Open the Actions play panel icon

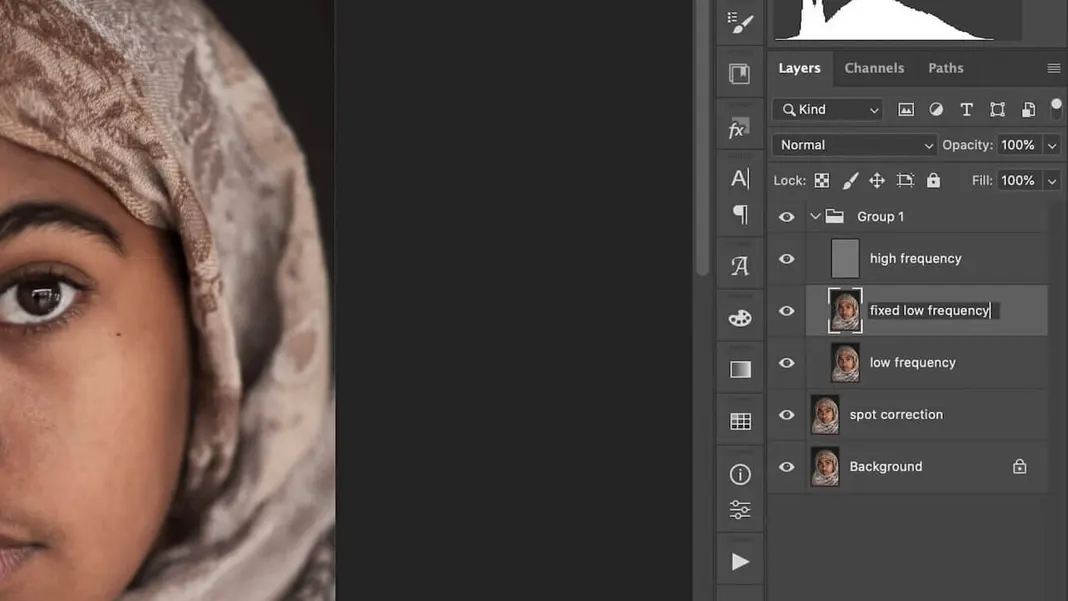[x=740, y=561]
